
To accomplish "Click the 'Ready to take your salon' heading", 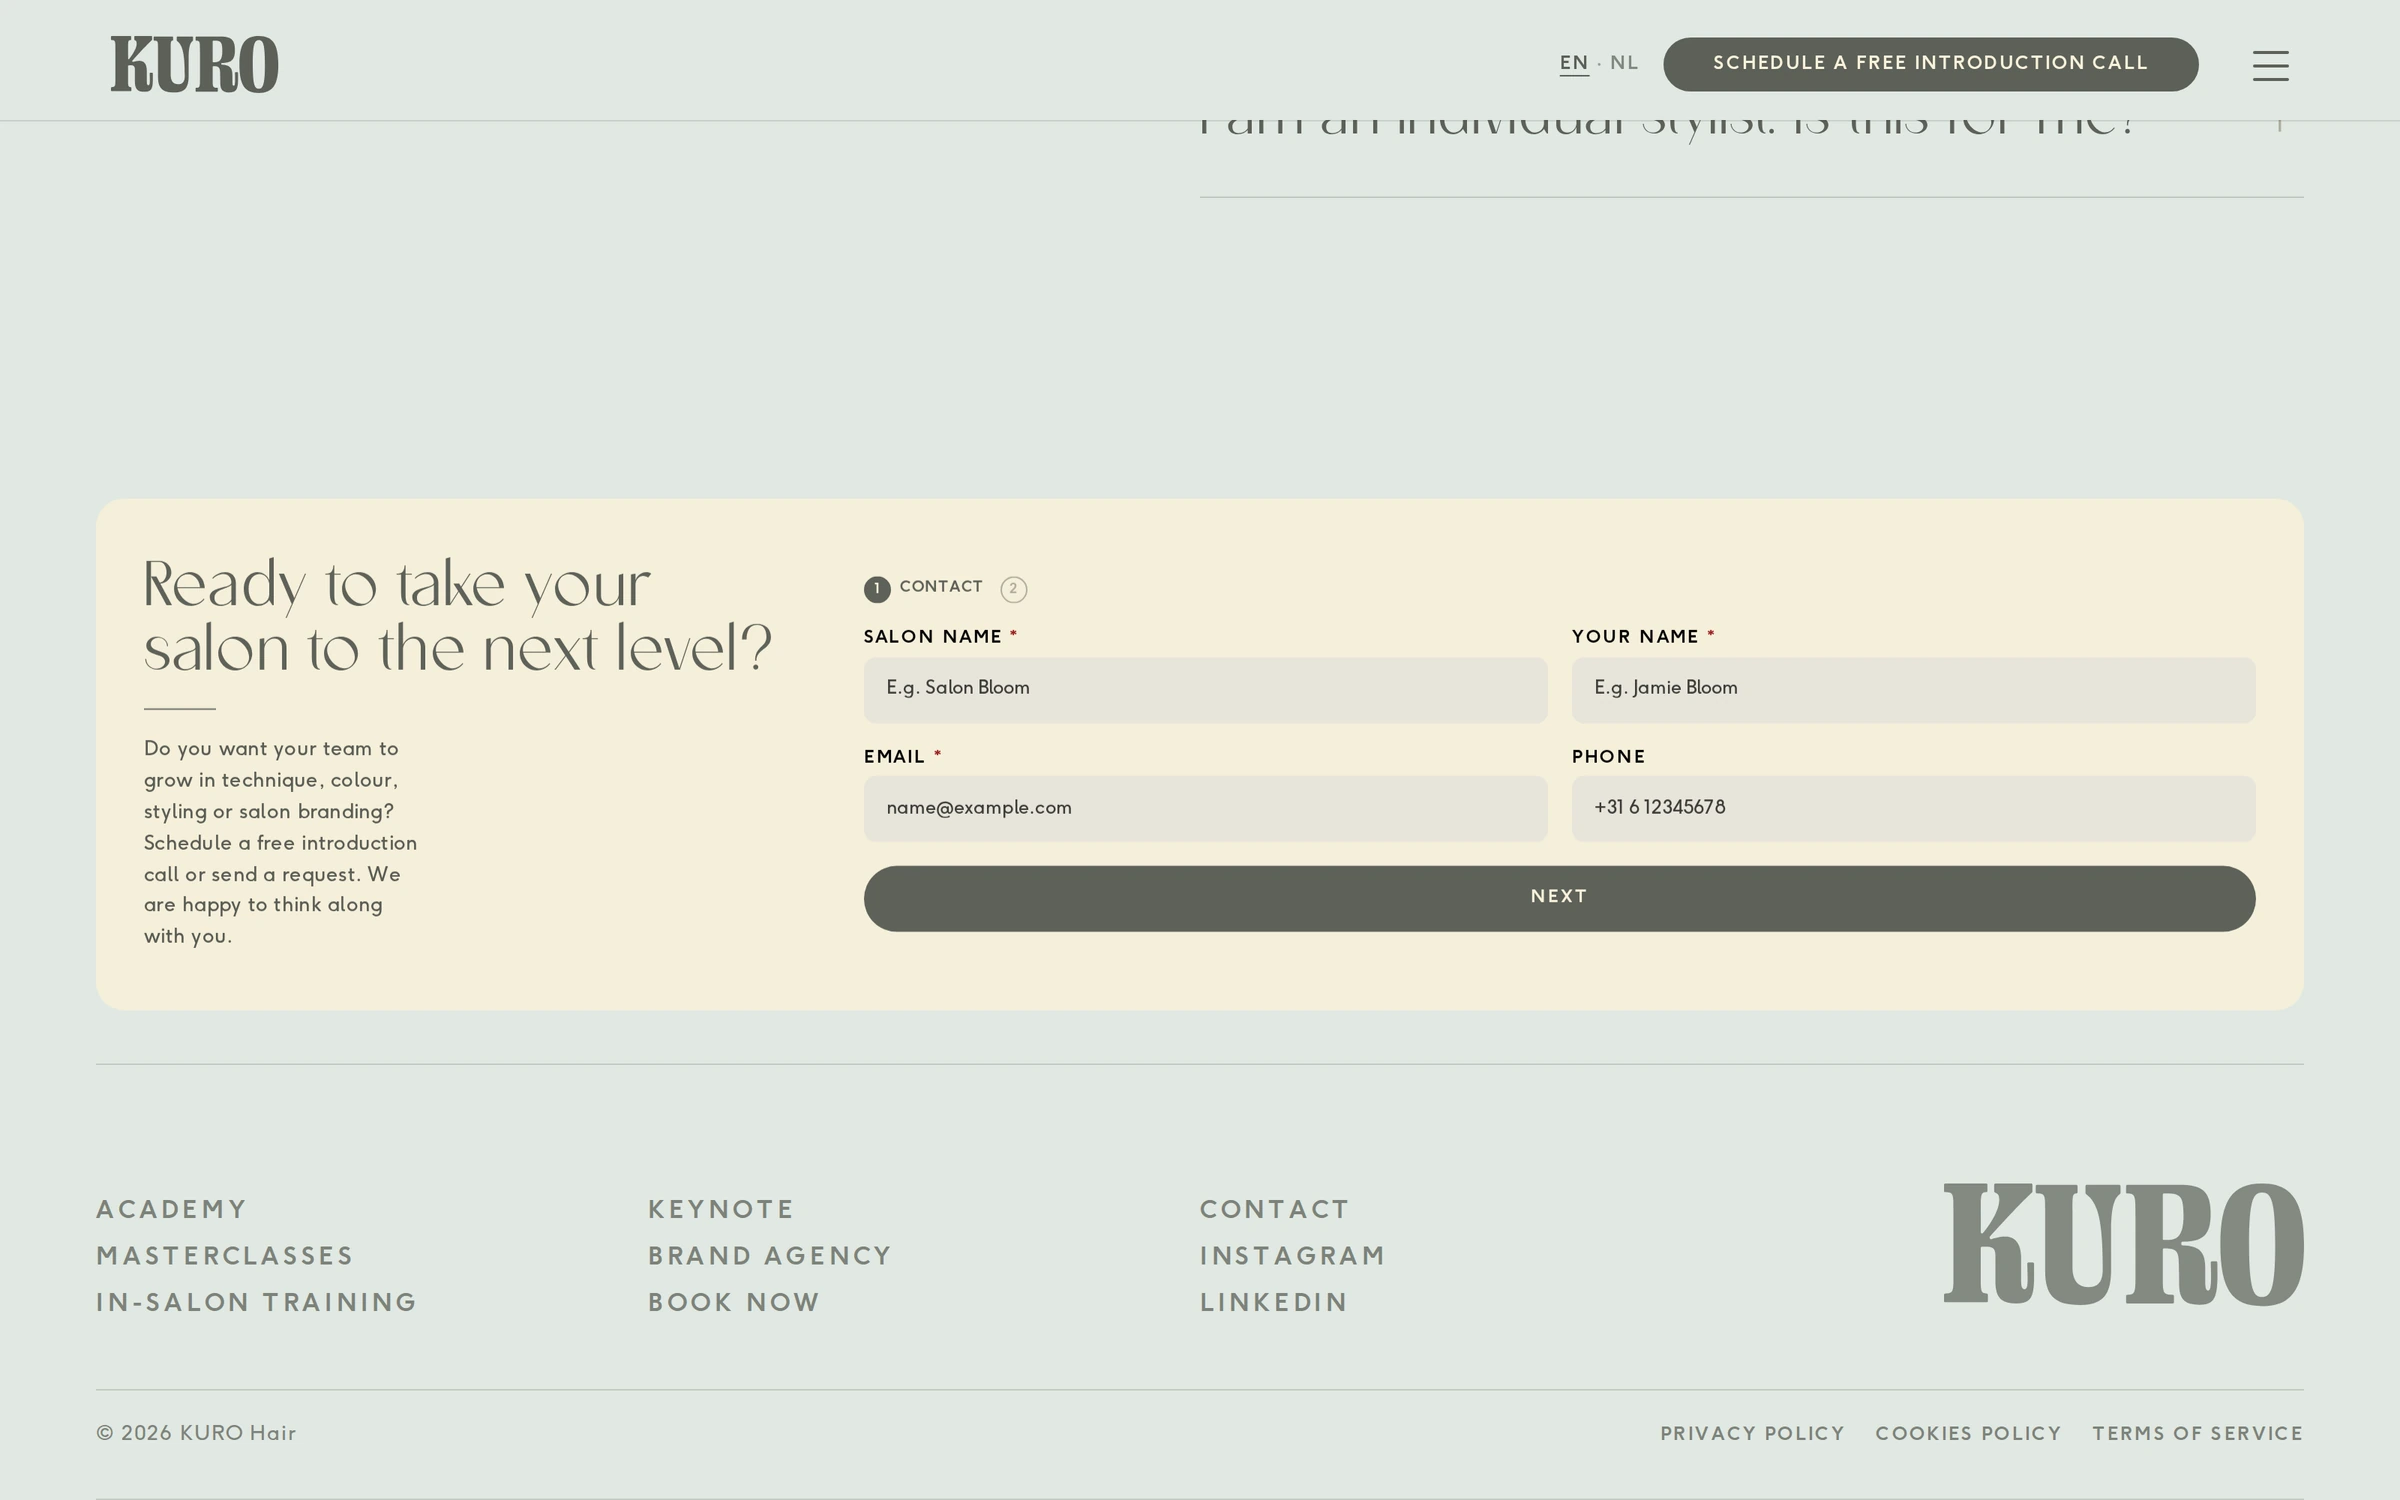I will tap(458, 617).
